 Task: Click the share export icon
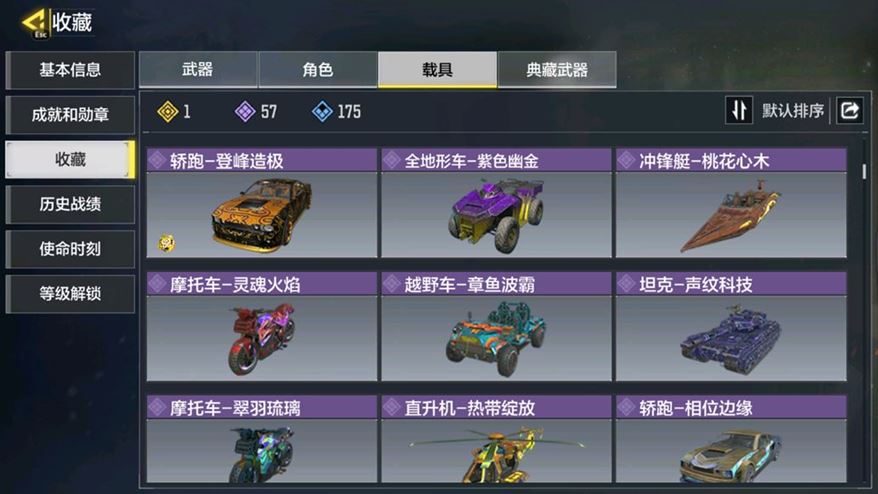849,110
